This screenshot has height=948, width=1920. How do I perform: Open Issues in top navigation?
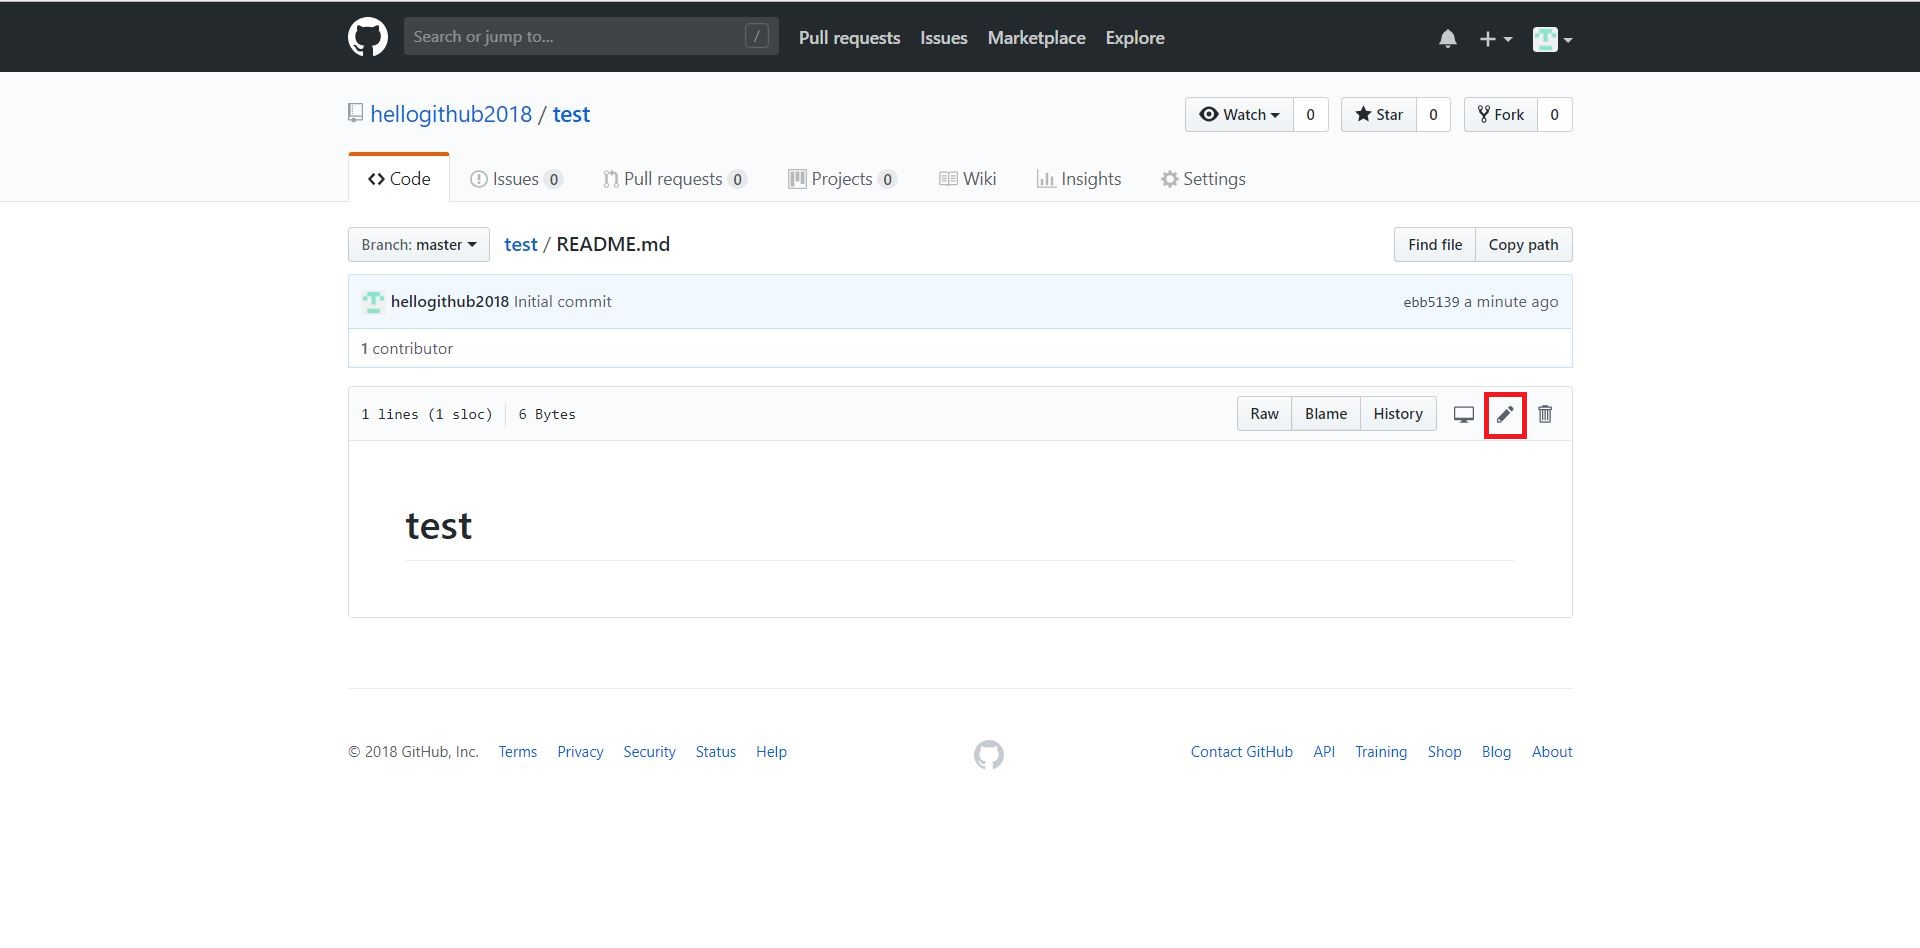tap(944, 38)
